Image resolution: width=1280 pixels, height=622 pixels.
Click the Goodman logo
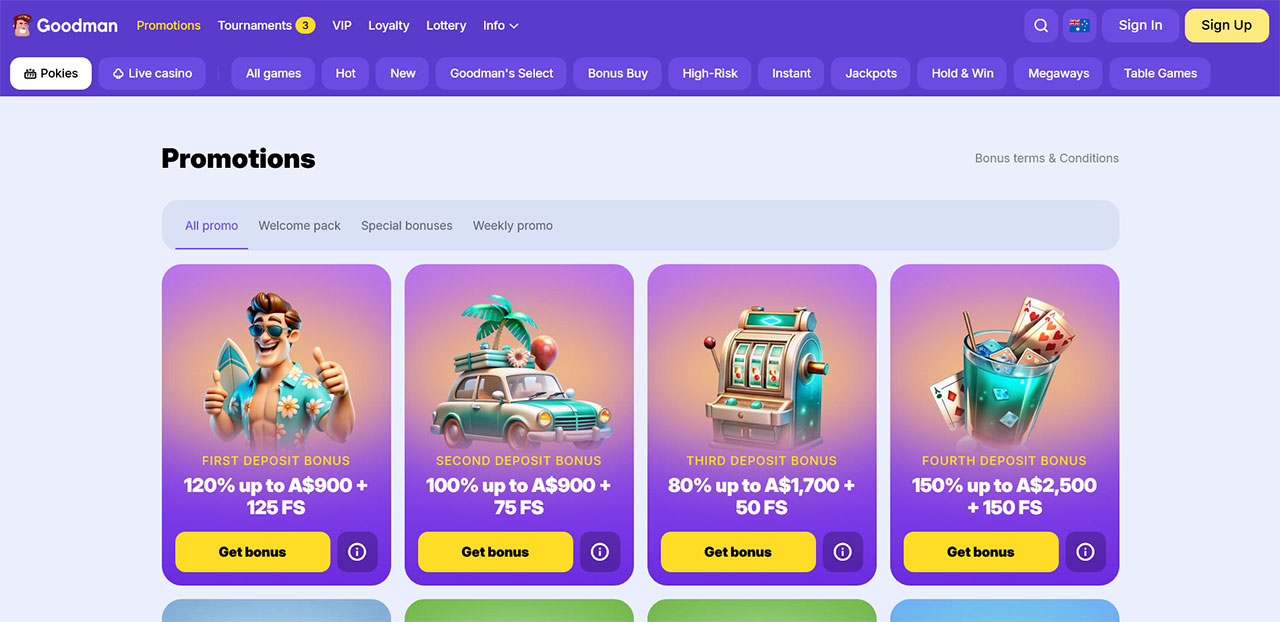(65, 25)
